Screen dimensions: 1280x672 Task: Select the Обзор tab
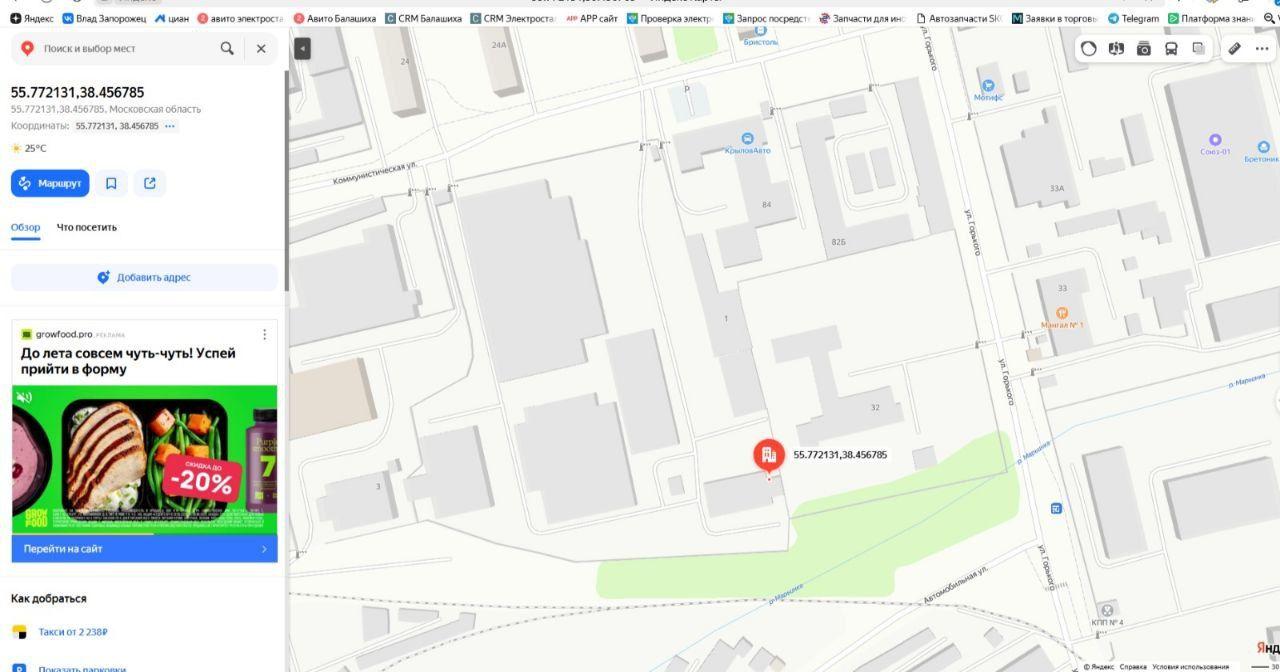pyautogui.click(x=26, y=227)
